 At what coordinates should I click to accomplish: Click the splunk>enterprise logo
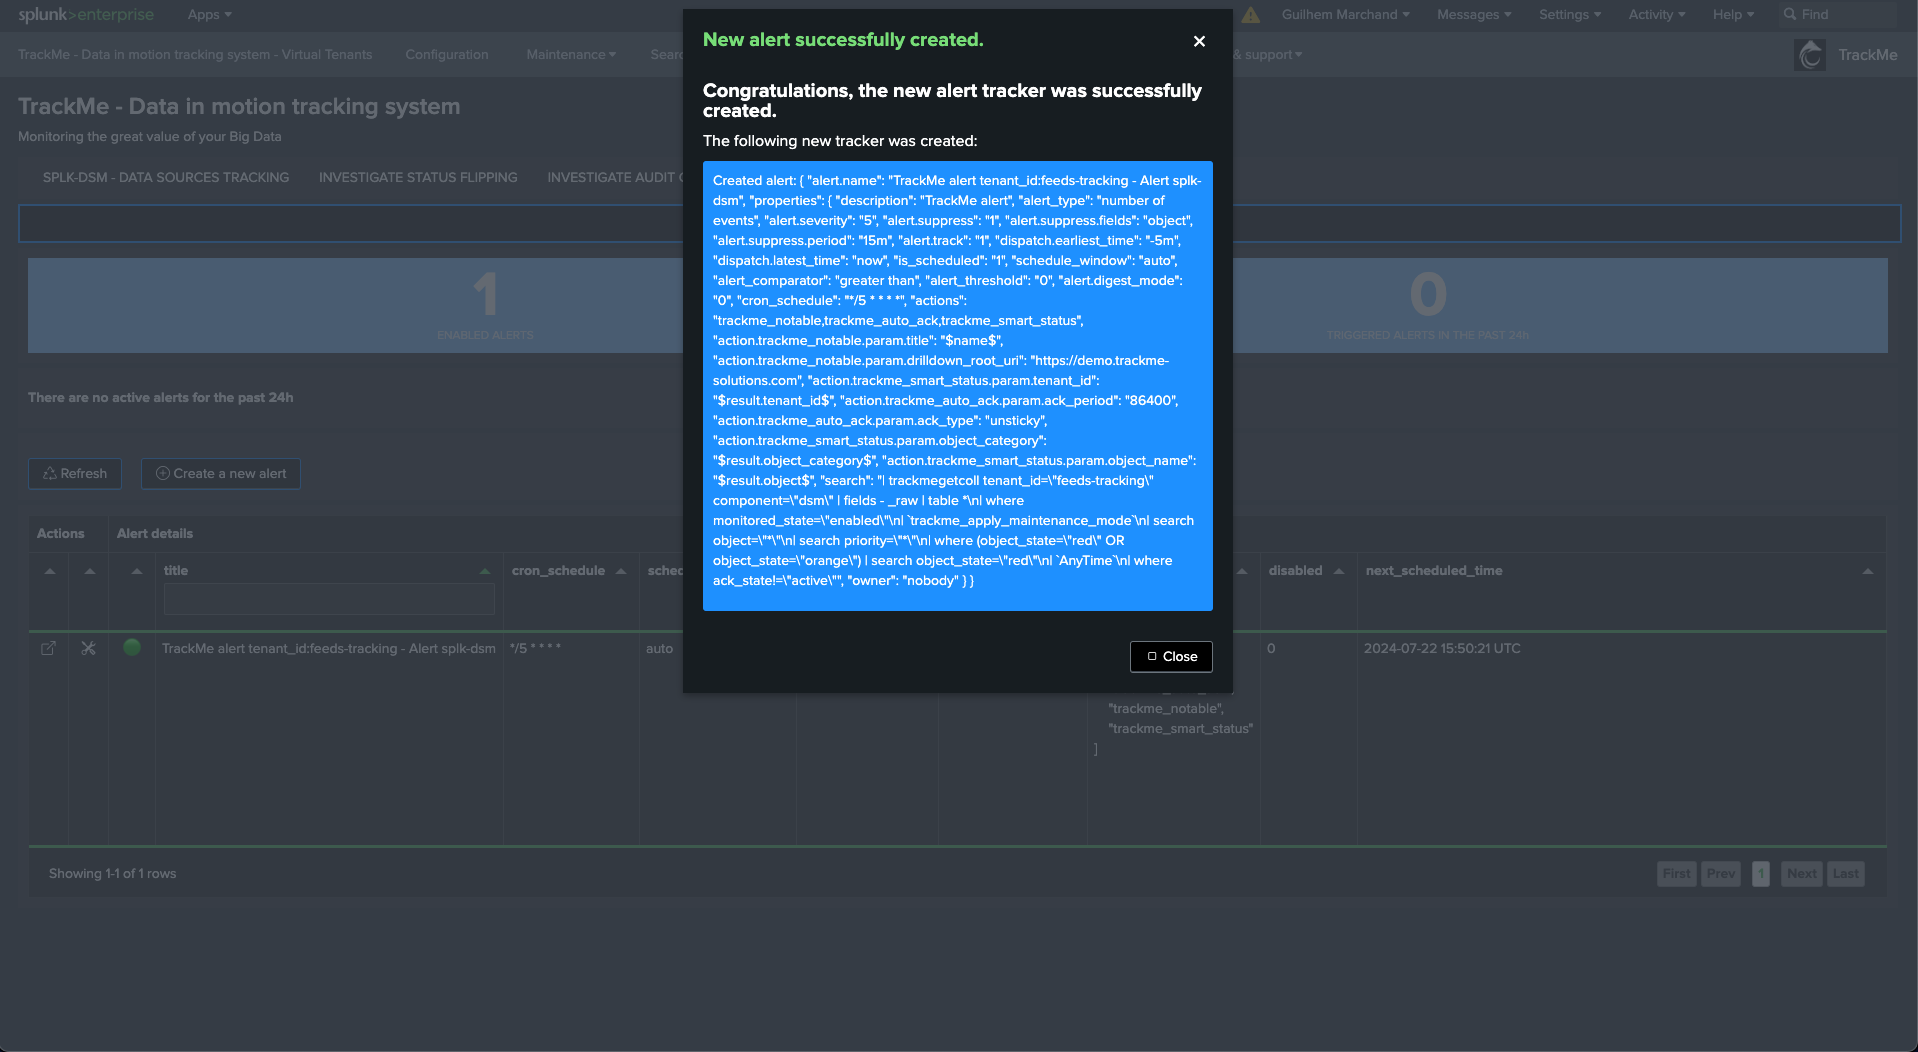coord(86,14)
